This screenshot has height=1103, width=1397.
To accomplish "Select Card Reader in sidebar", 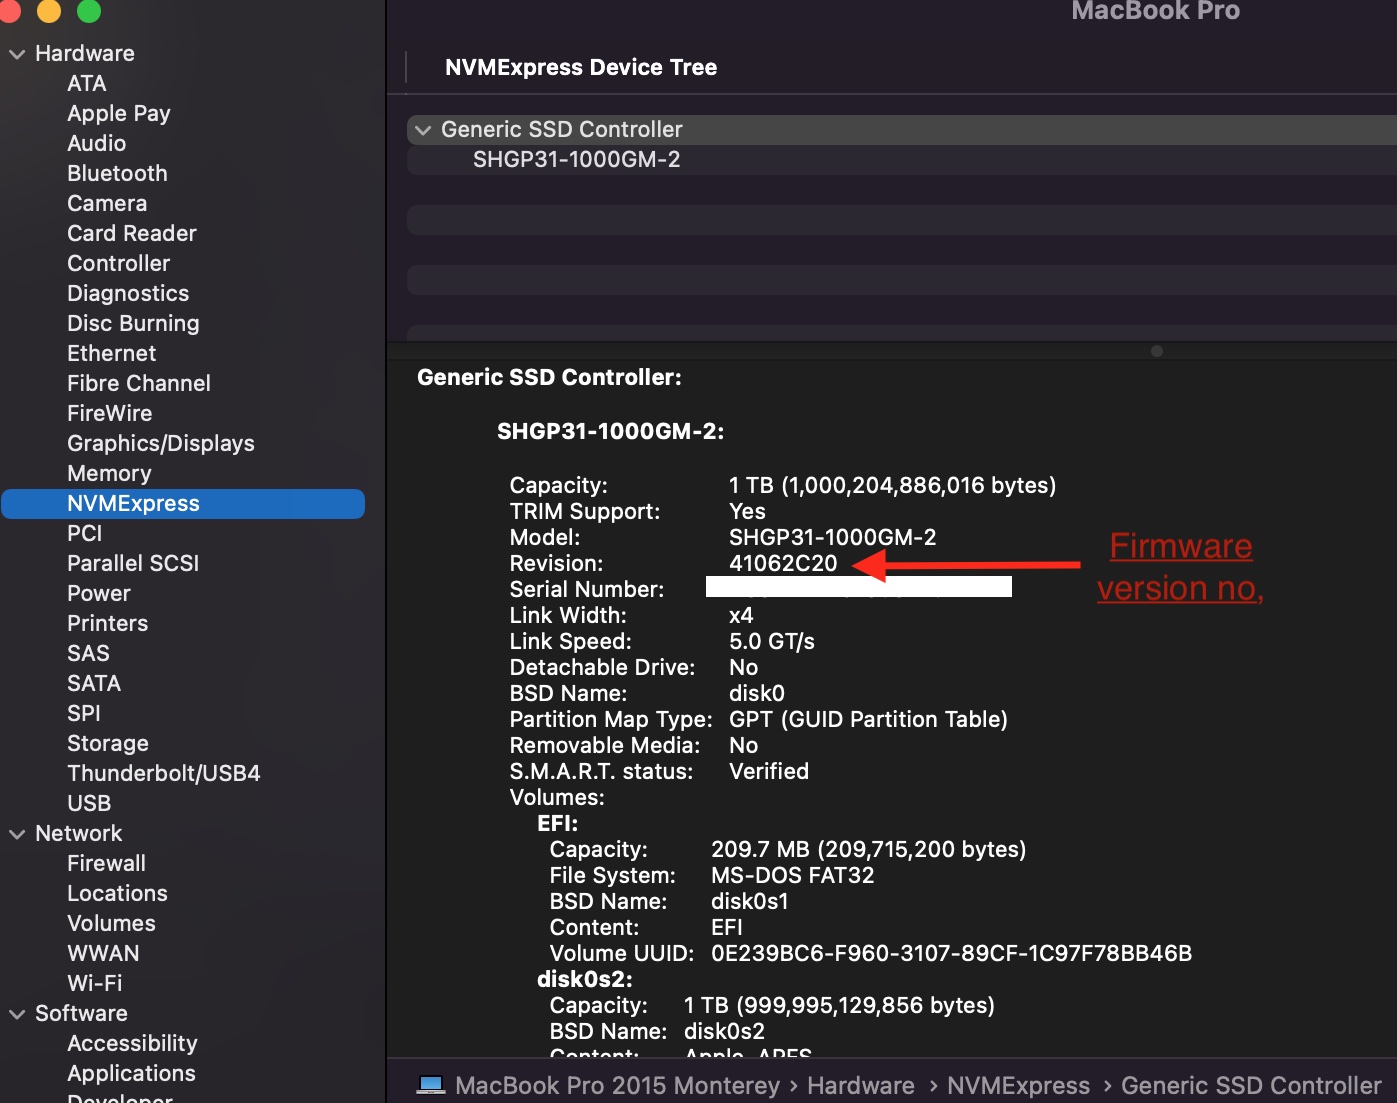I will pos(132,234).
